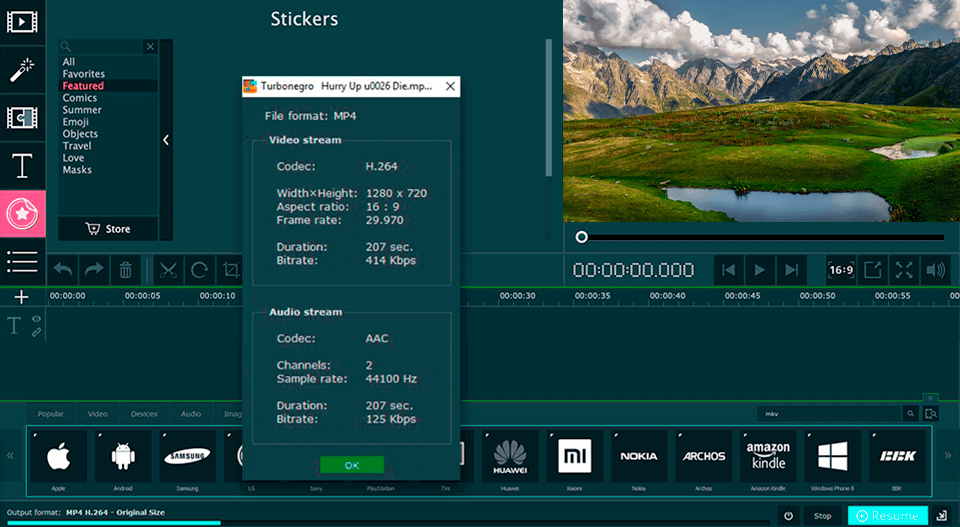Select the Favorites sticker category
This screenshot has width=960, height=527.
tap(83, 74)
